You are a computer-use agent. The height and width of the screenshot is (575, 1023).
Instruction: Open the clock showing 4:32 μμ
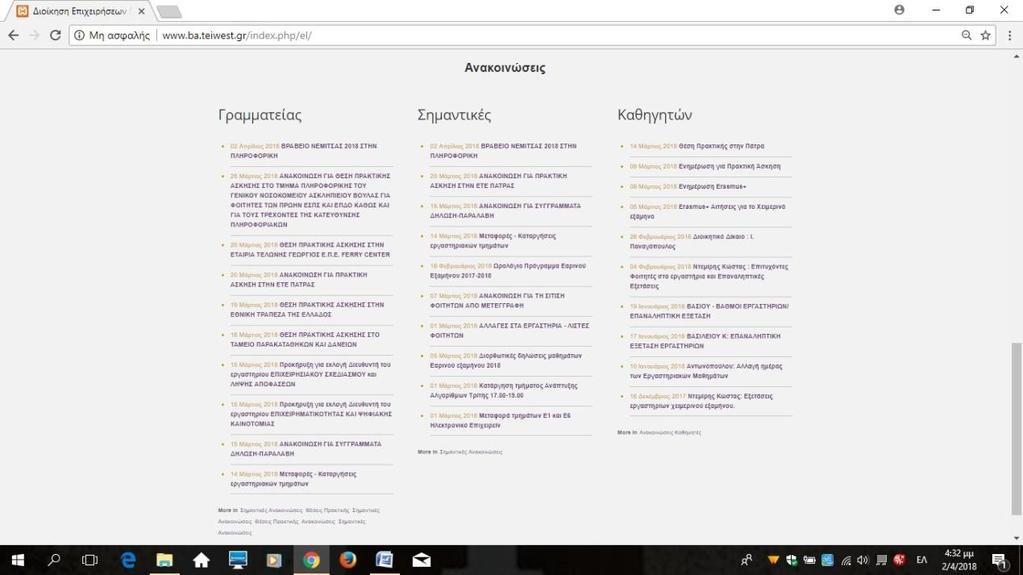[x=959, y=560]
